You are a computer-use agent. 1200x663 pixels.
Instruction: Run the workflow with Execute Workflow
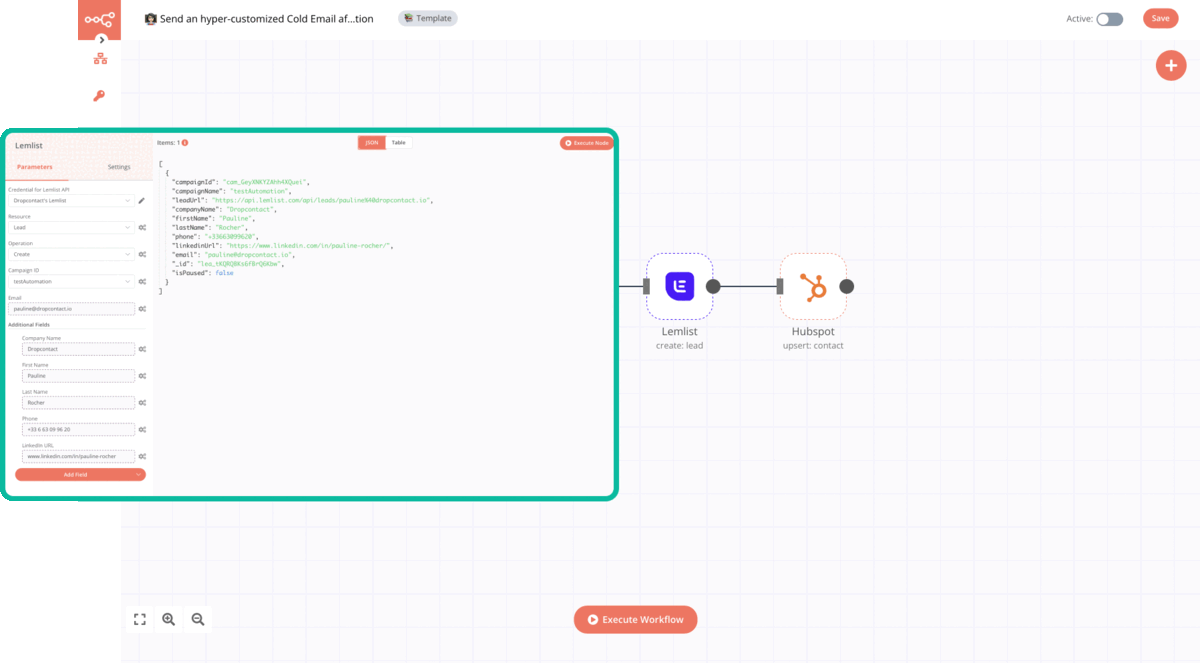(x=635, y=620)
